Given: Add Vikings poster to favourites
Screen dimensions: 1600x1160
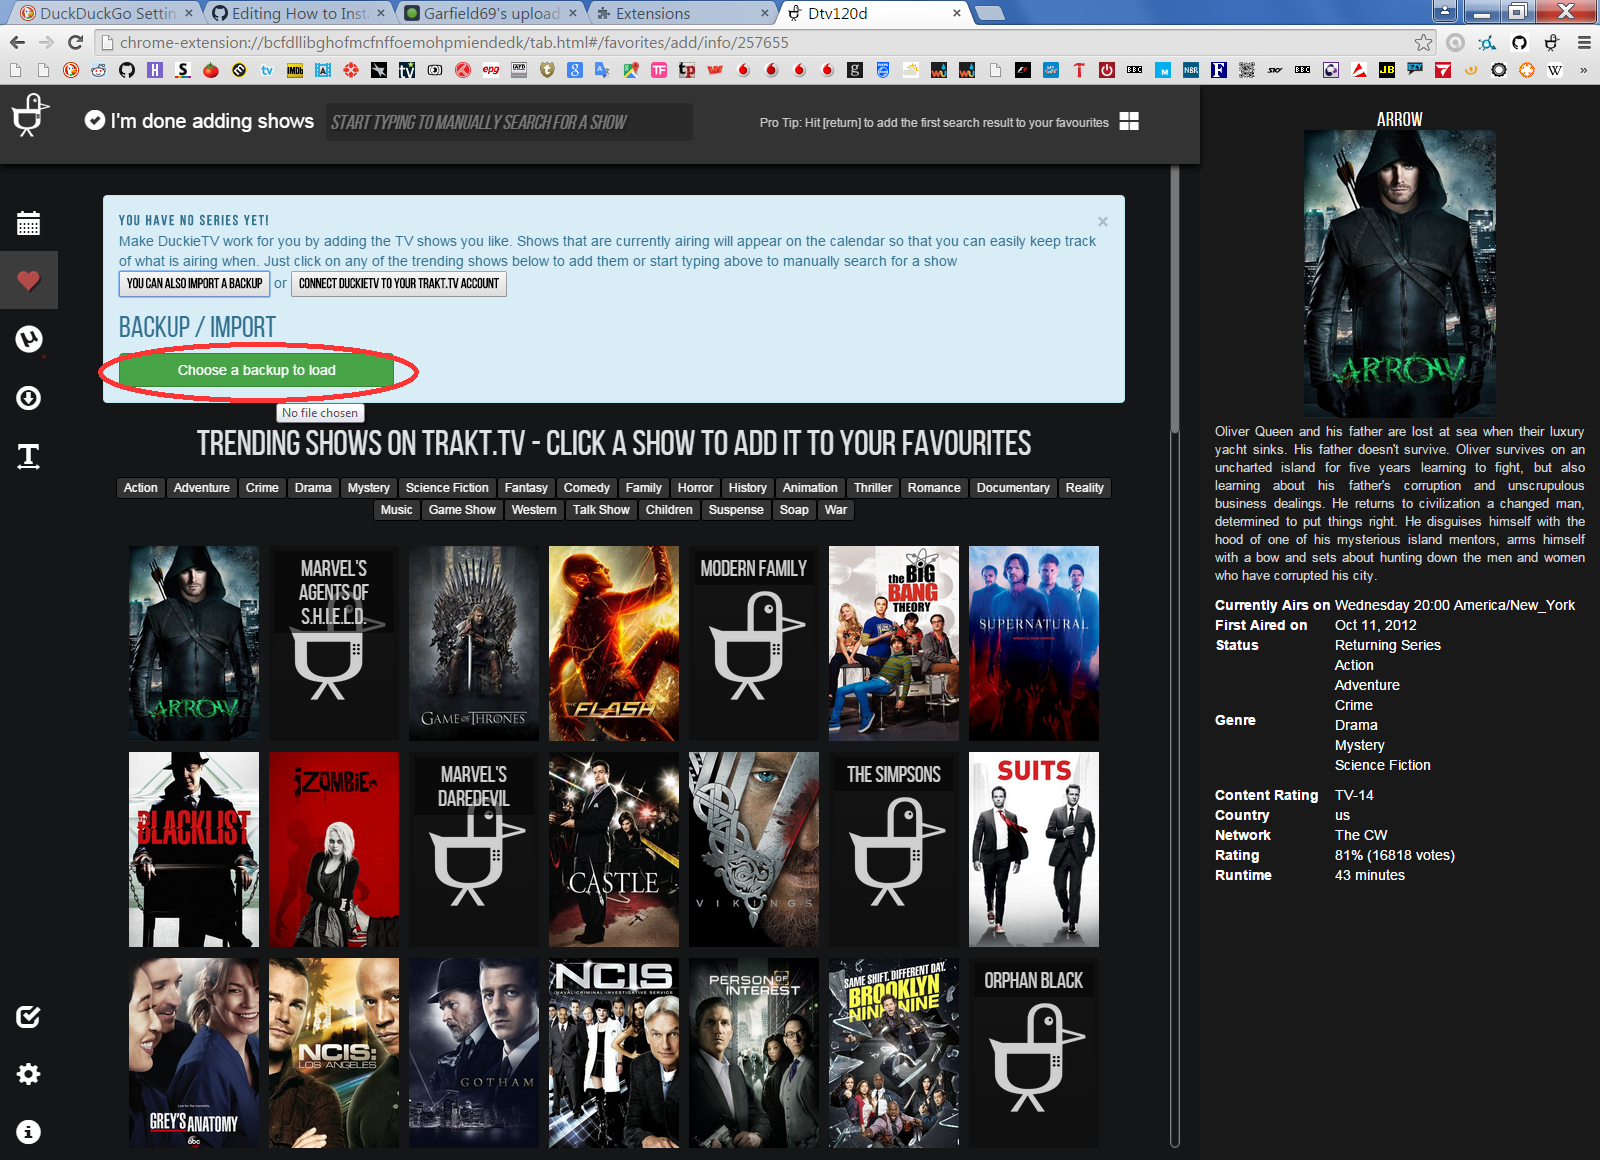Looking at the screenshot, I should (x=754, y=849).
